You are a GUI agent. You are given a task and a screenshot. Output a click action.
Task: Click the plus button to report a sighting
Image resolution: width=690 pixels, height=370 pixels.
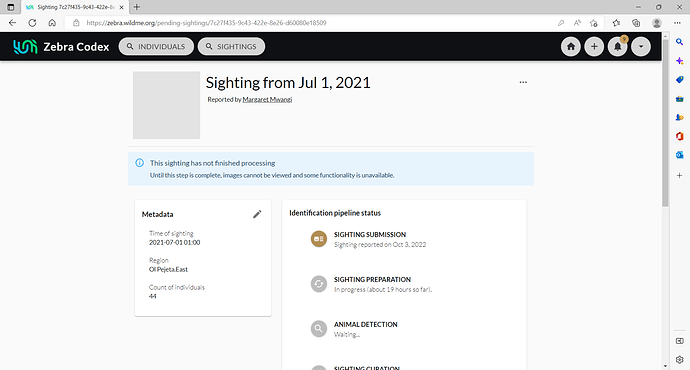tap(594, 47)
